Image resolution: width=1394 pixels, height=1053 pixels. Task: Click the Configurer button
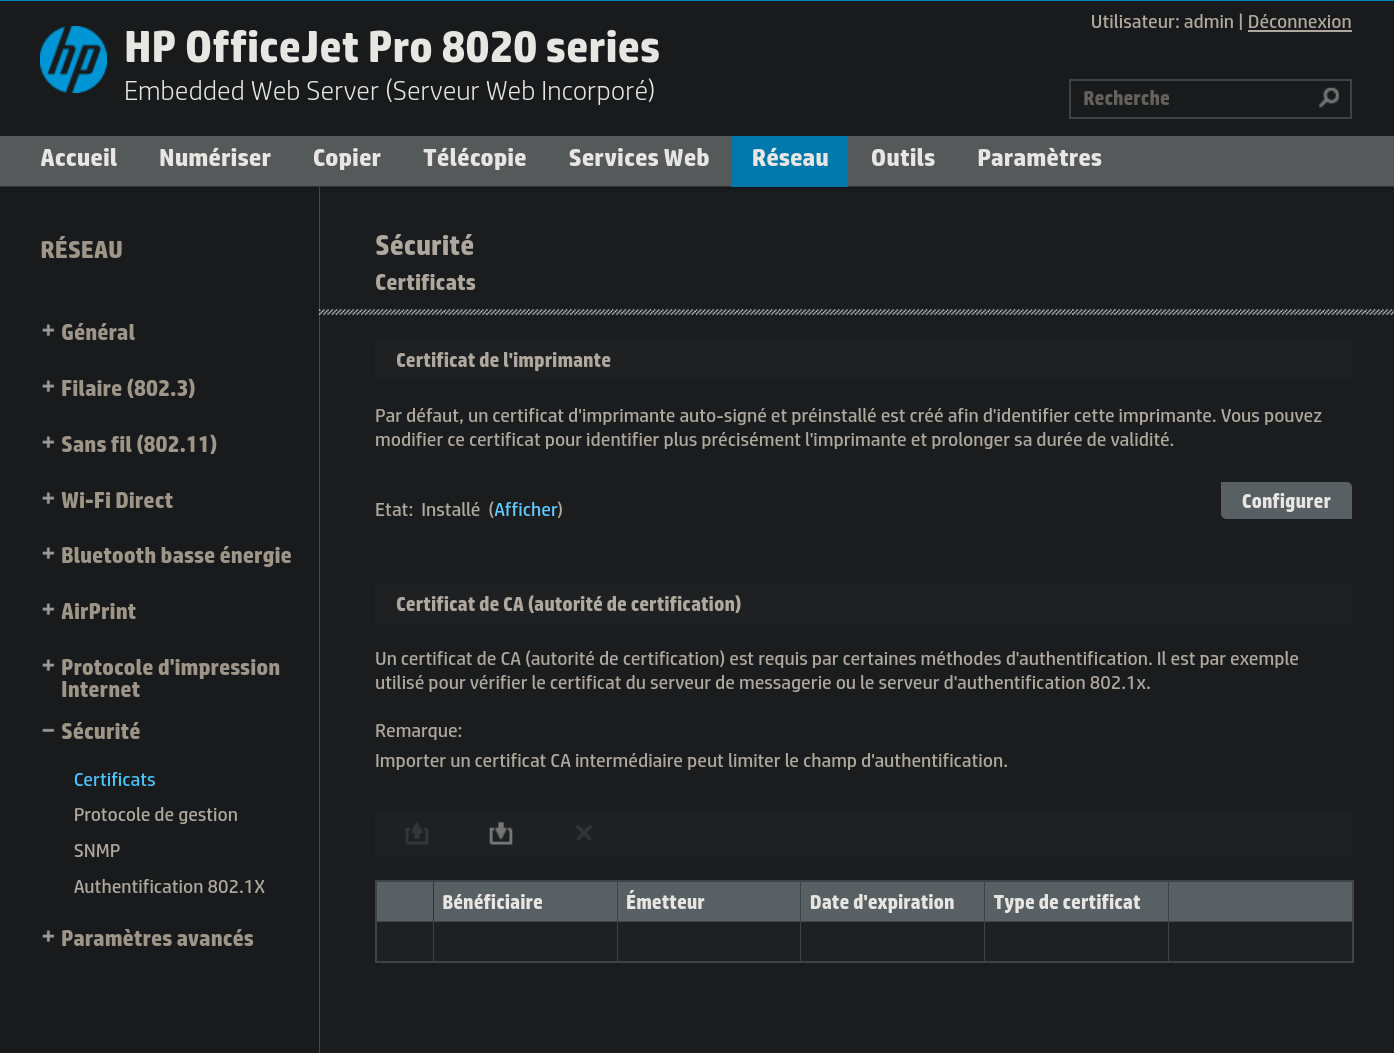click(x=1286, y=501)
